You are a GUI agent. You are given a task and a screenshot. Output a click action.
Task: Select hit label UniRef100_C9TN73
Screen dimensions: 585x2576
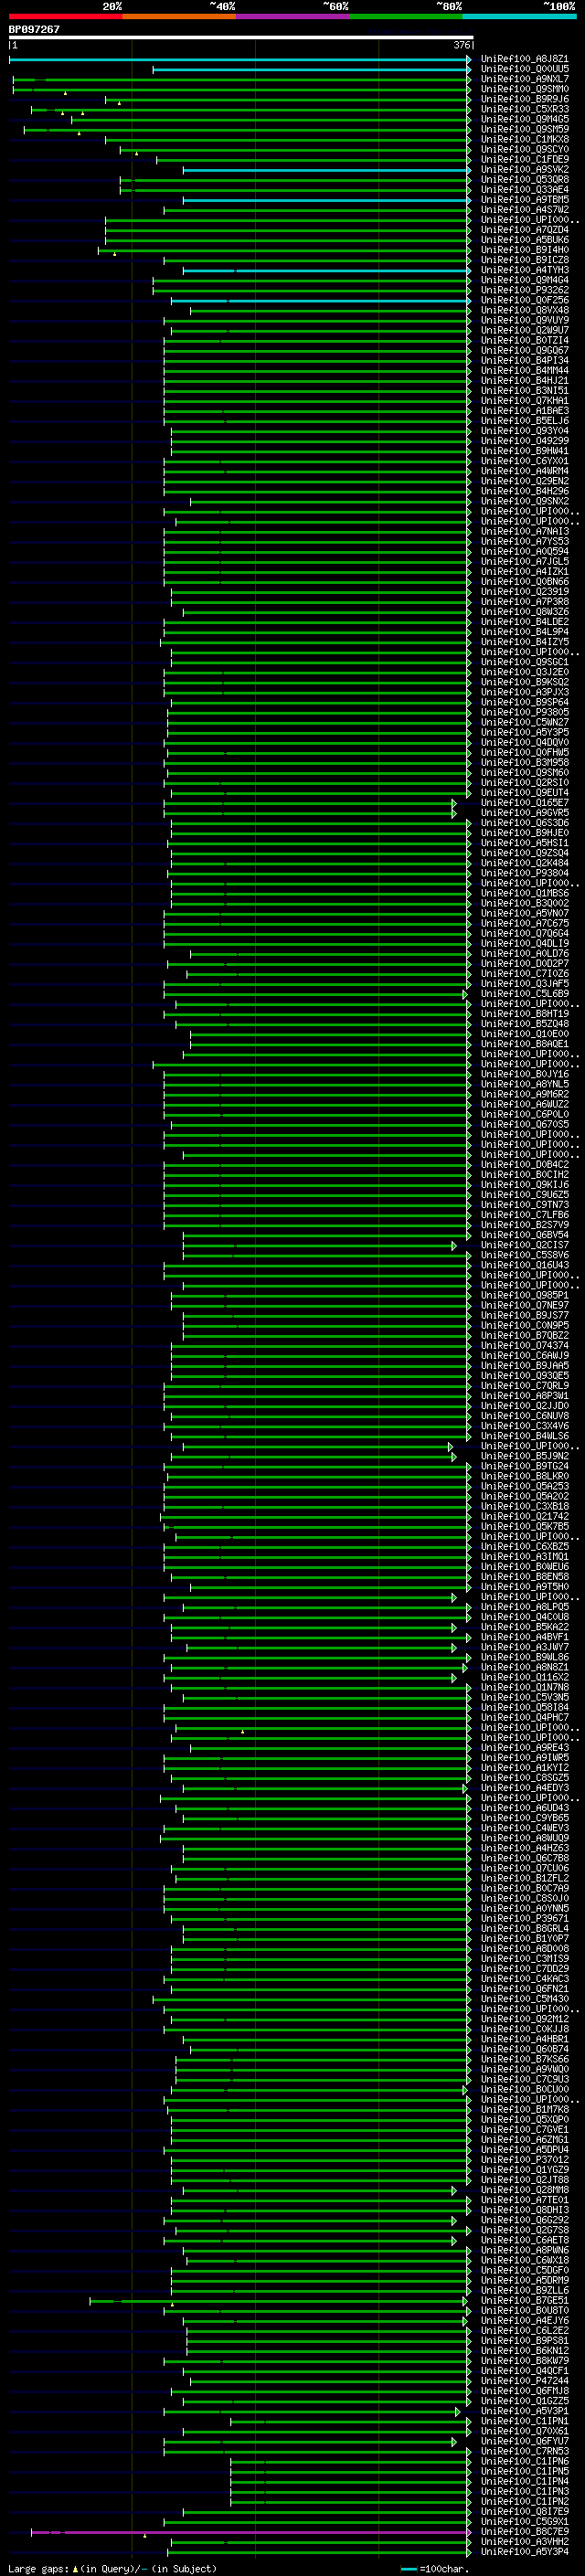click(525, 1205)
